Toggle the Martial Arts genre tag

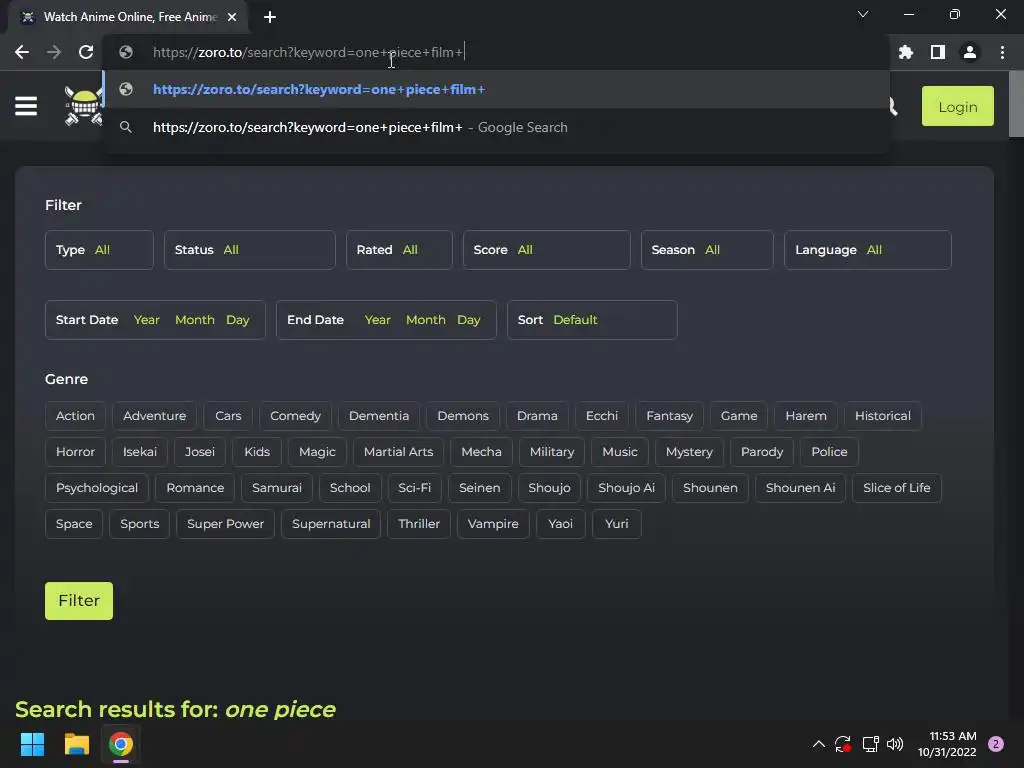click(398, 452)
